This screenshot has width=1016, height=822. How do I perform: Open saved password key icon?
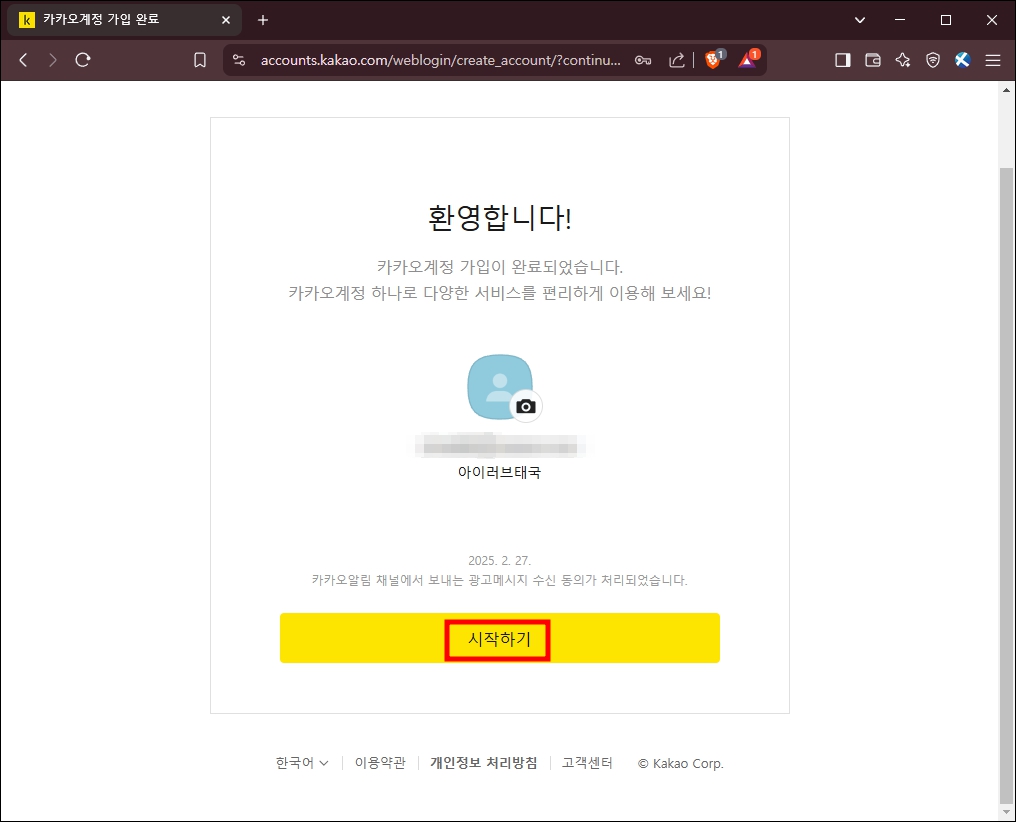(x=643, y=60)
